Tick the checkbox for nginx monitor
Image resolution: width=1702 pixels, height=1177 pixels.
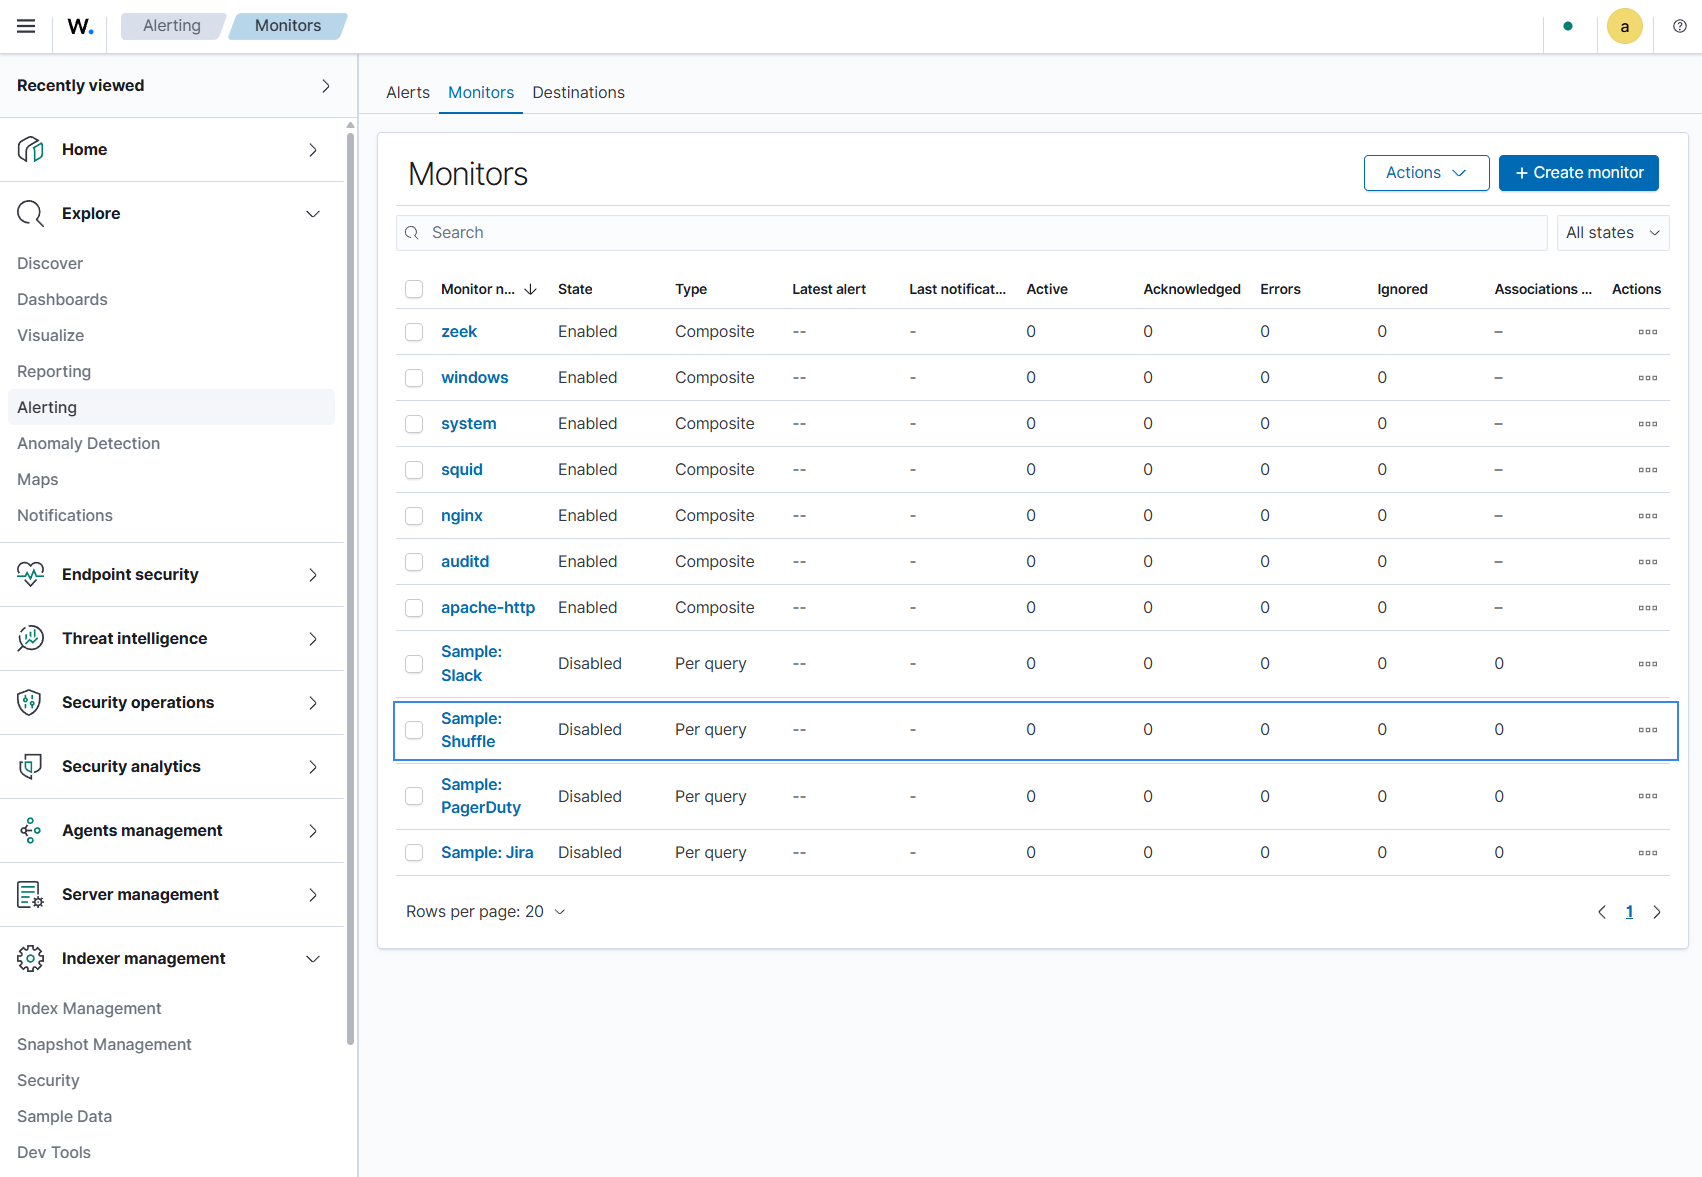click(414, 516)
